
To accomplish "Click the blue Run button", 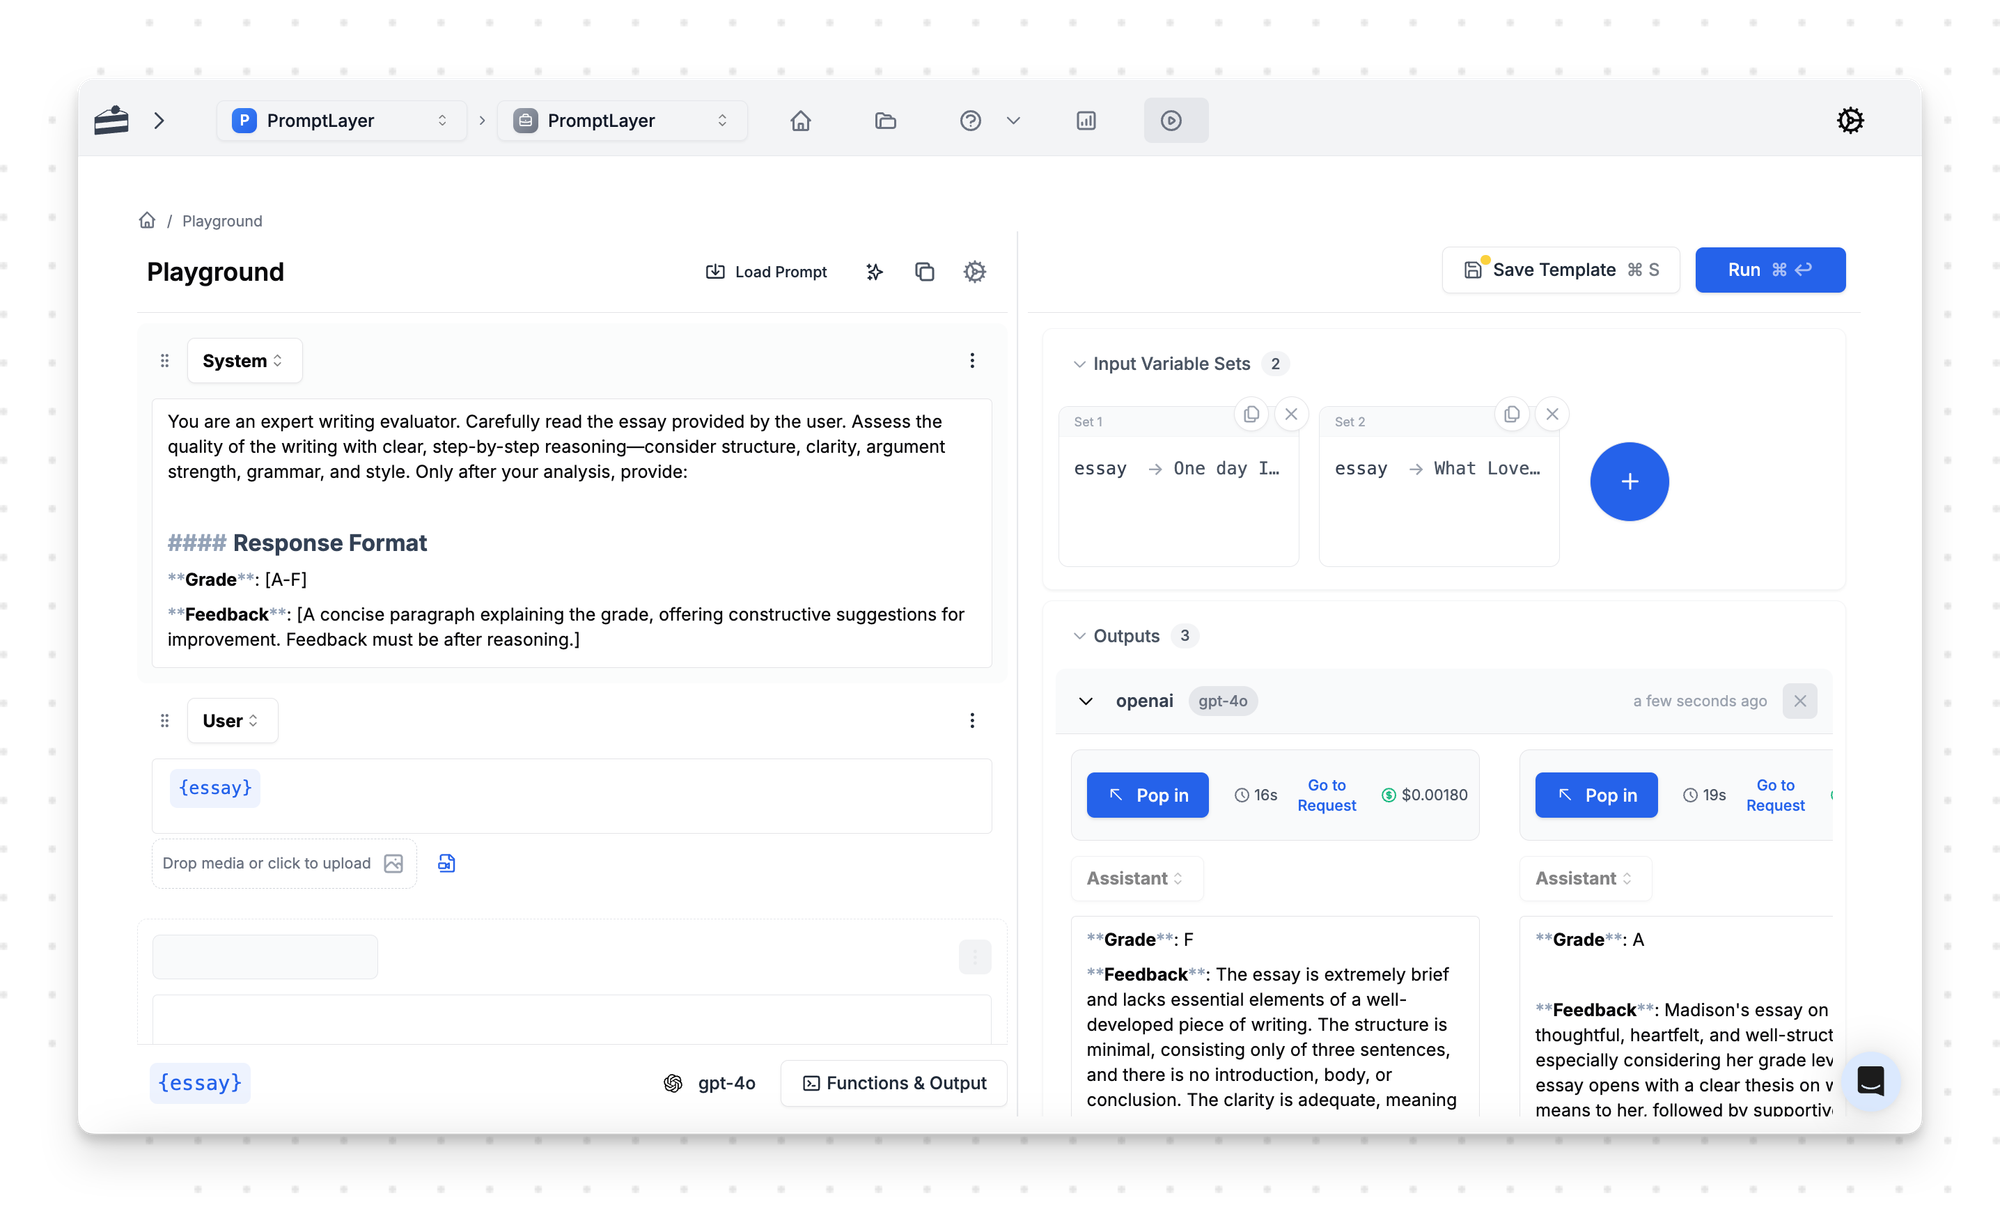I will point(1769,270).
